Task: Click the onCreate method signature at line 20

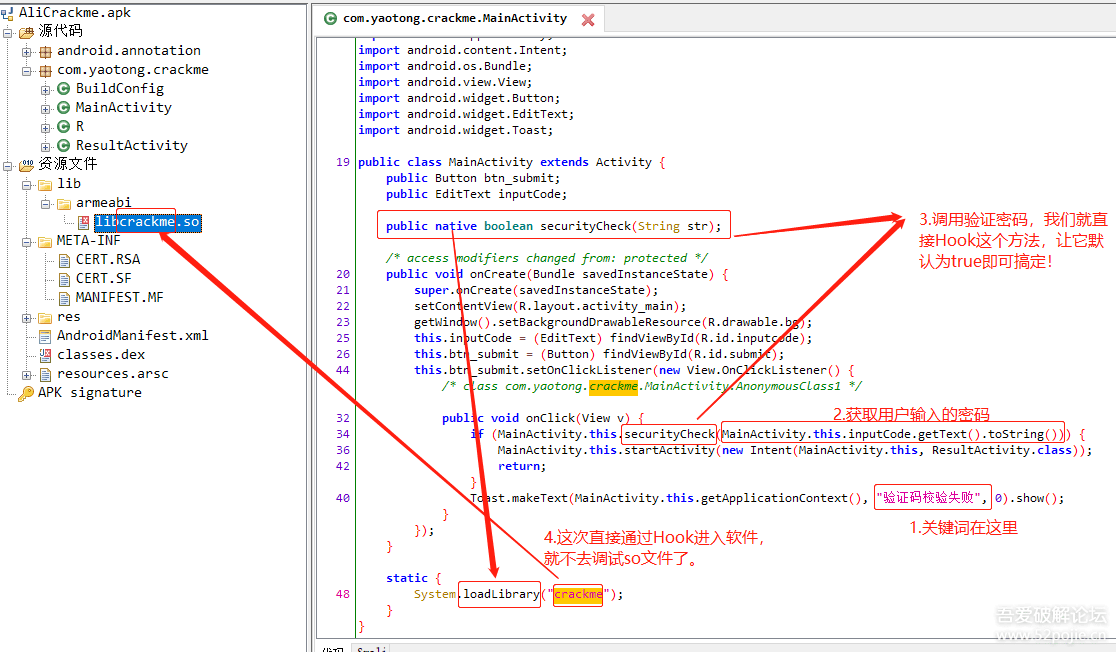Action: [x=557, y=274]
